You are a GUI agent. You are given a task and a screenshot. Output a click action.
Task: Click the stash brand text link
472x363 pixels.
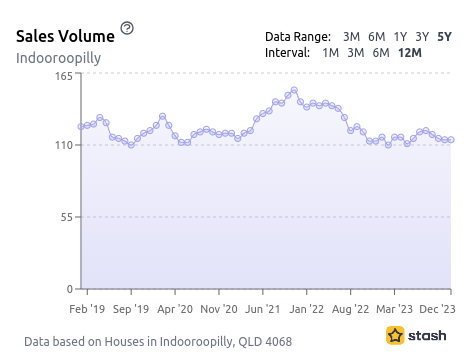(427, 335)
